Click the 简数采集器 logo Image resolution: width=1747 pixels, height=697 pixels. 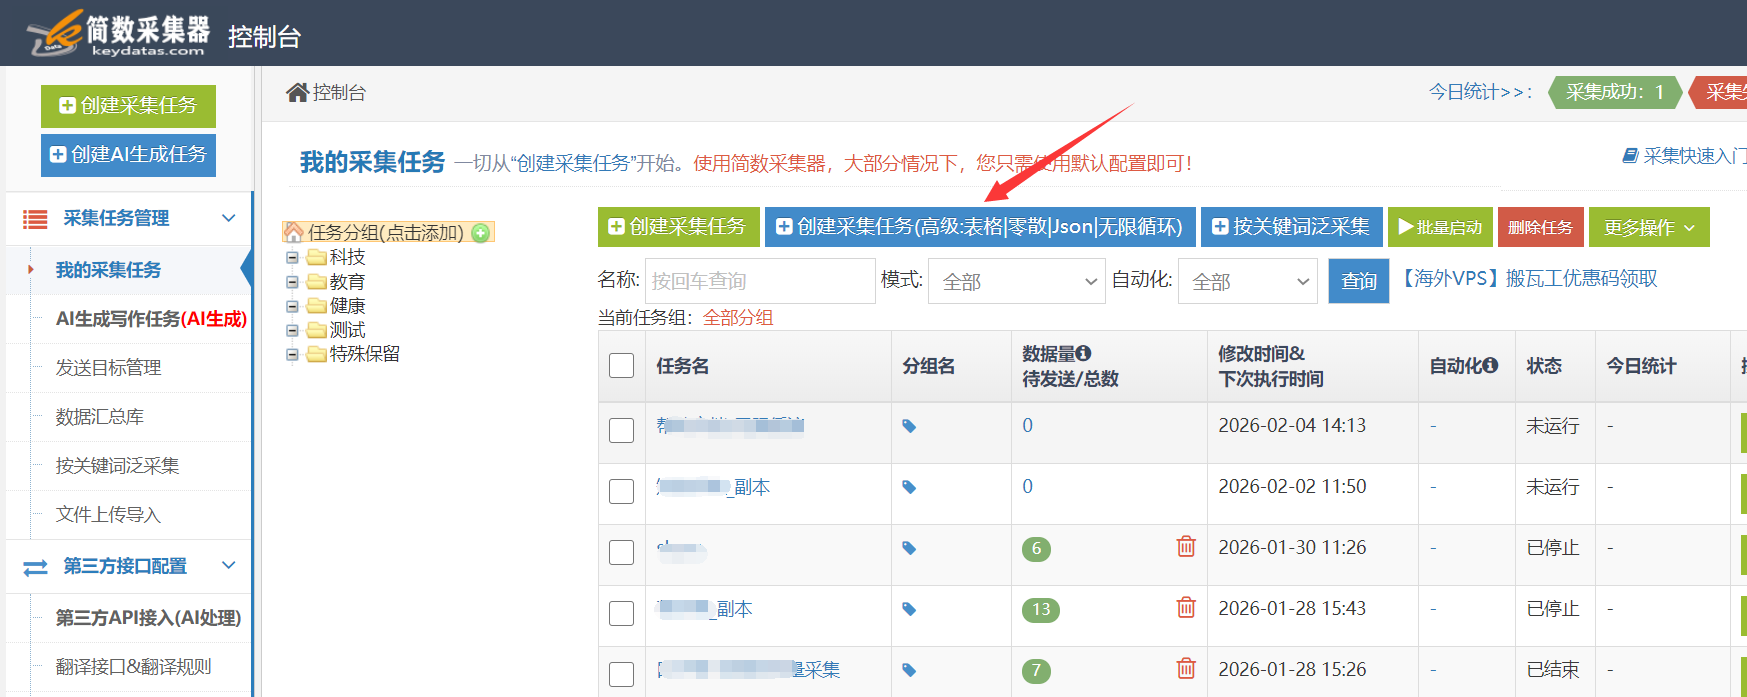118,34
